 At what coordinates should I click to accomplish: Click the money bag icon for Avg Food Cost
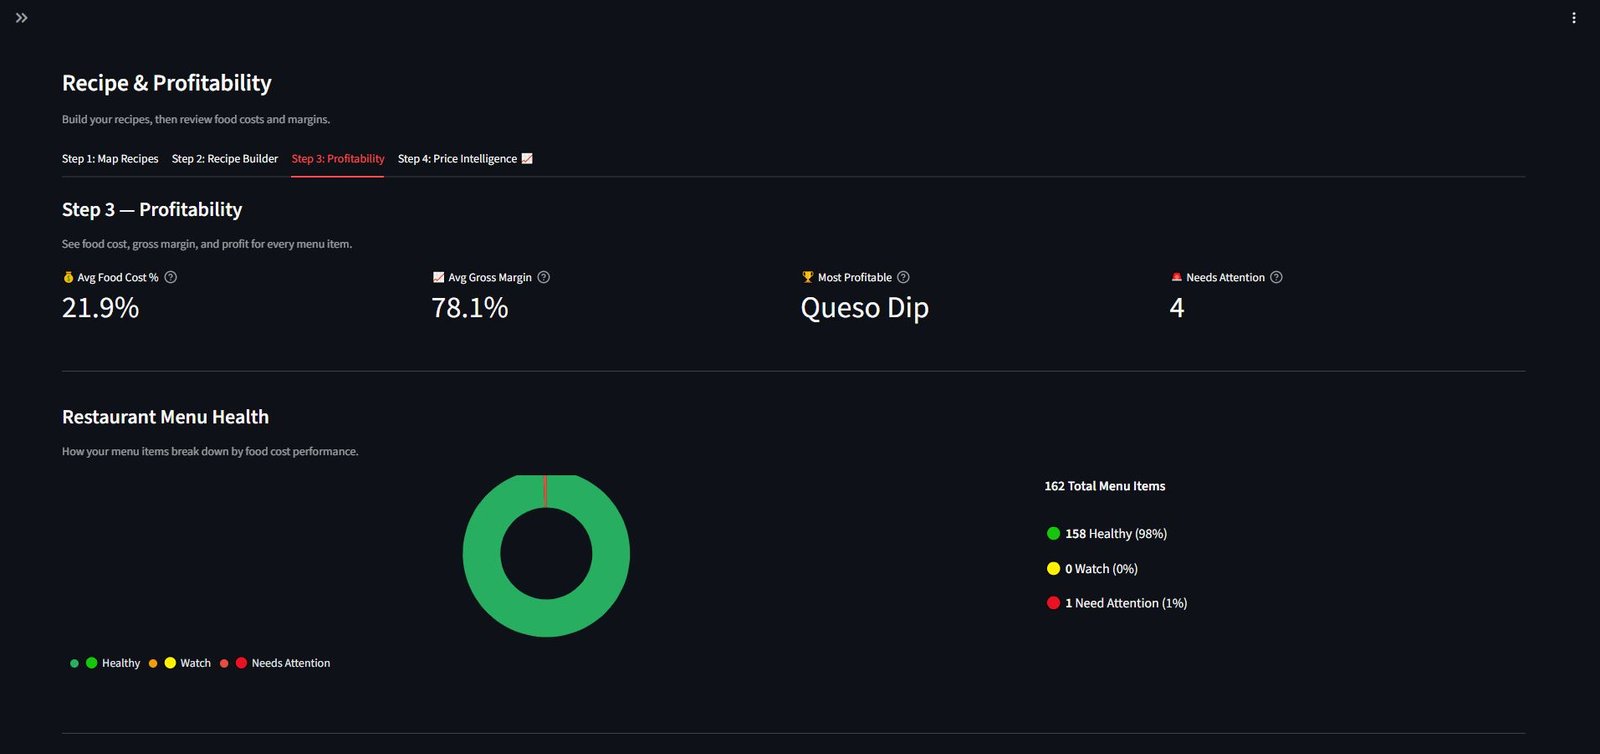(x=68, y=277)
